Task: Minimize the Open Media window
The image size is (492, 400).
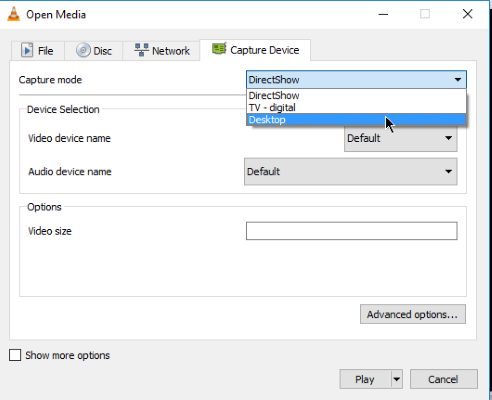Action: (383, 14)
